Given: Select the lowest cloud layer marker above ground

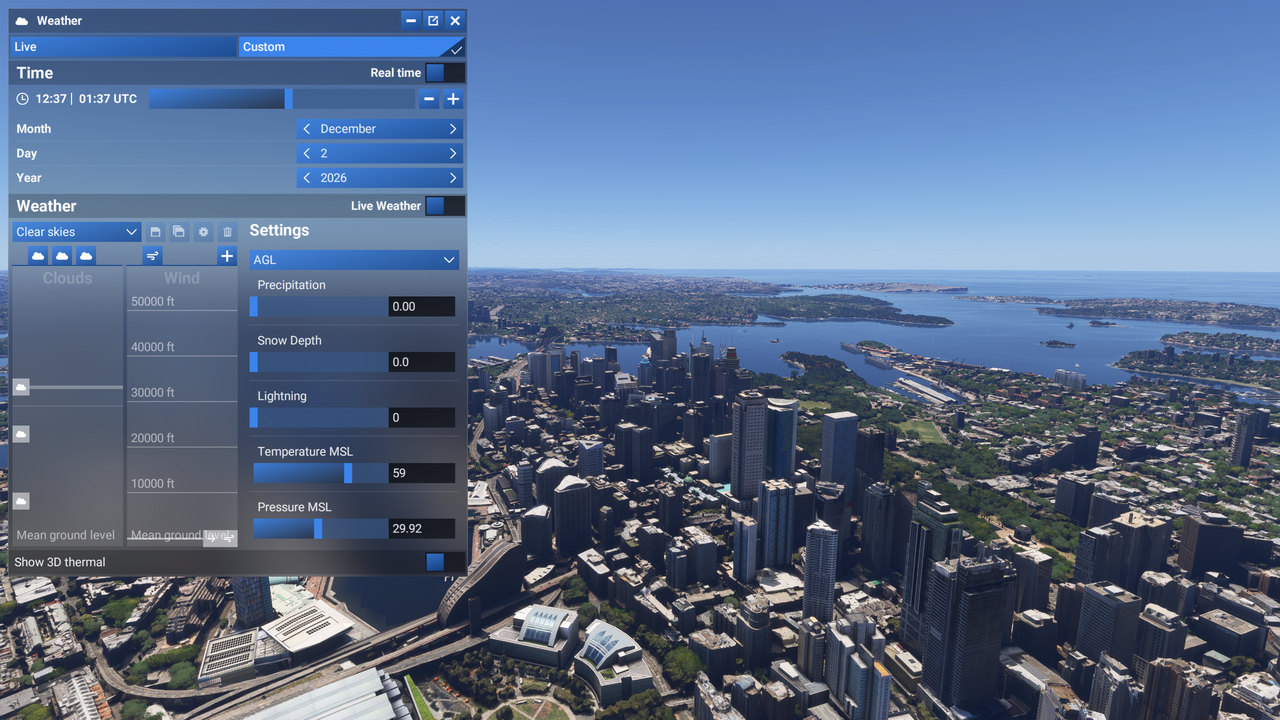Looking at the screenshot, I should [21, 501].
